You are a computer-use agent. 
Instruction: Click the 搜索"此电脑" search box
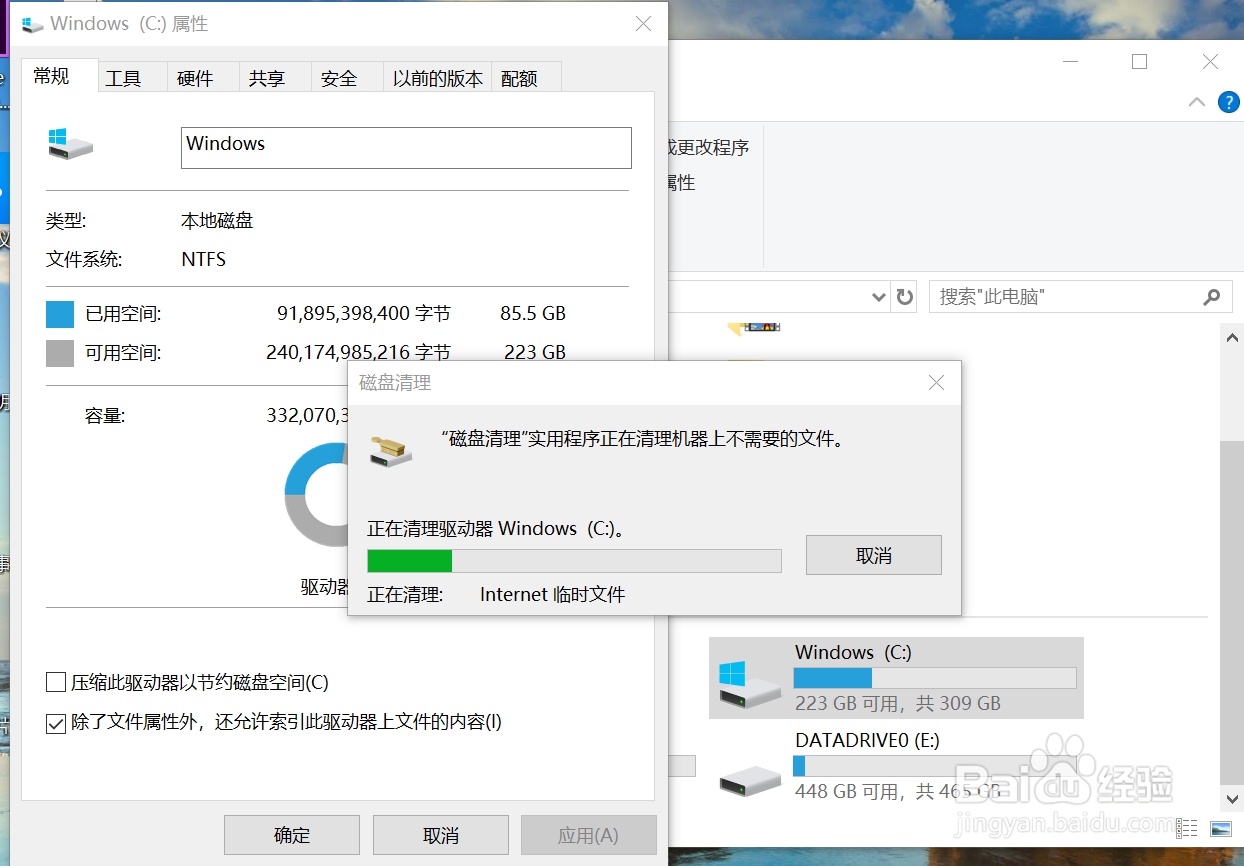tap(1080, 297)
